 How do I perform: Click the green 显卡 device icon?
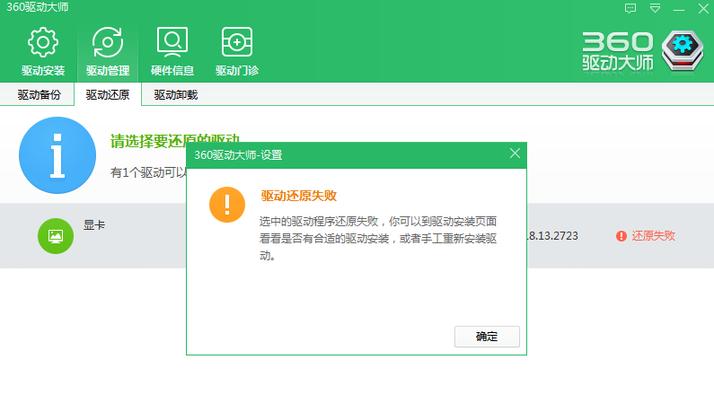pyautogui.click(x=56, y=236)
